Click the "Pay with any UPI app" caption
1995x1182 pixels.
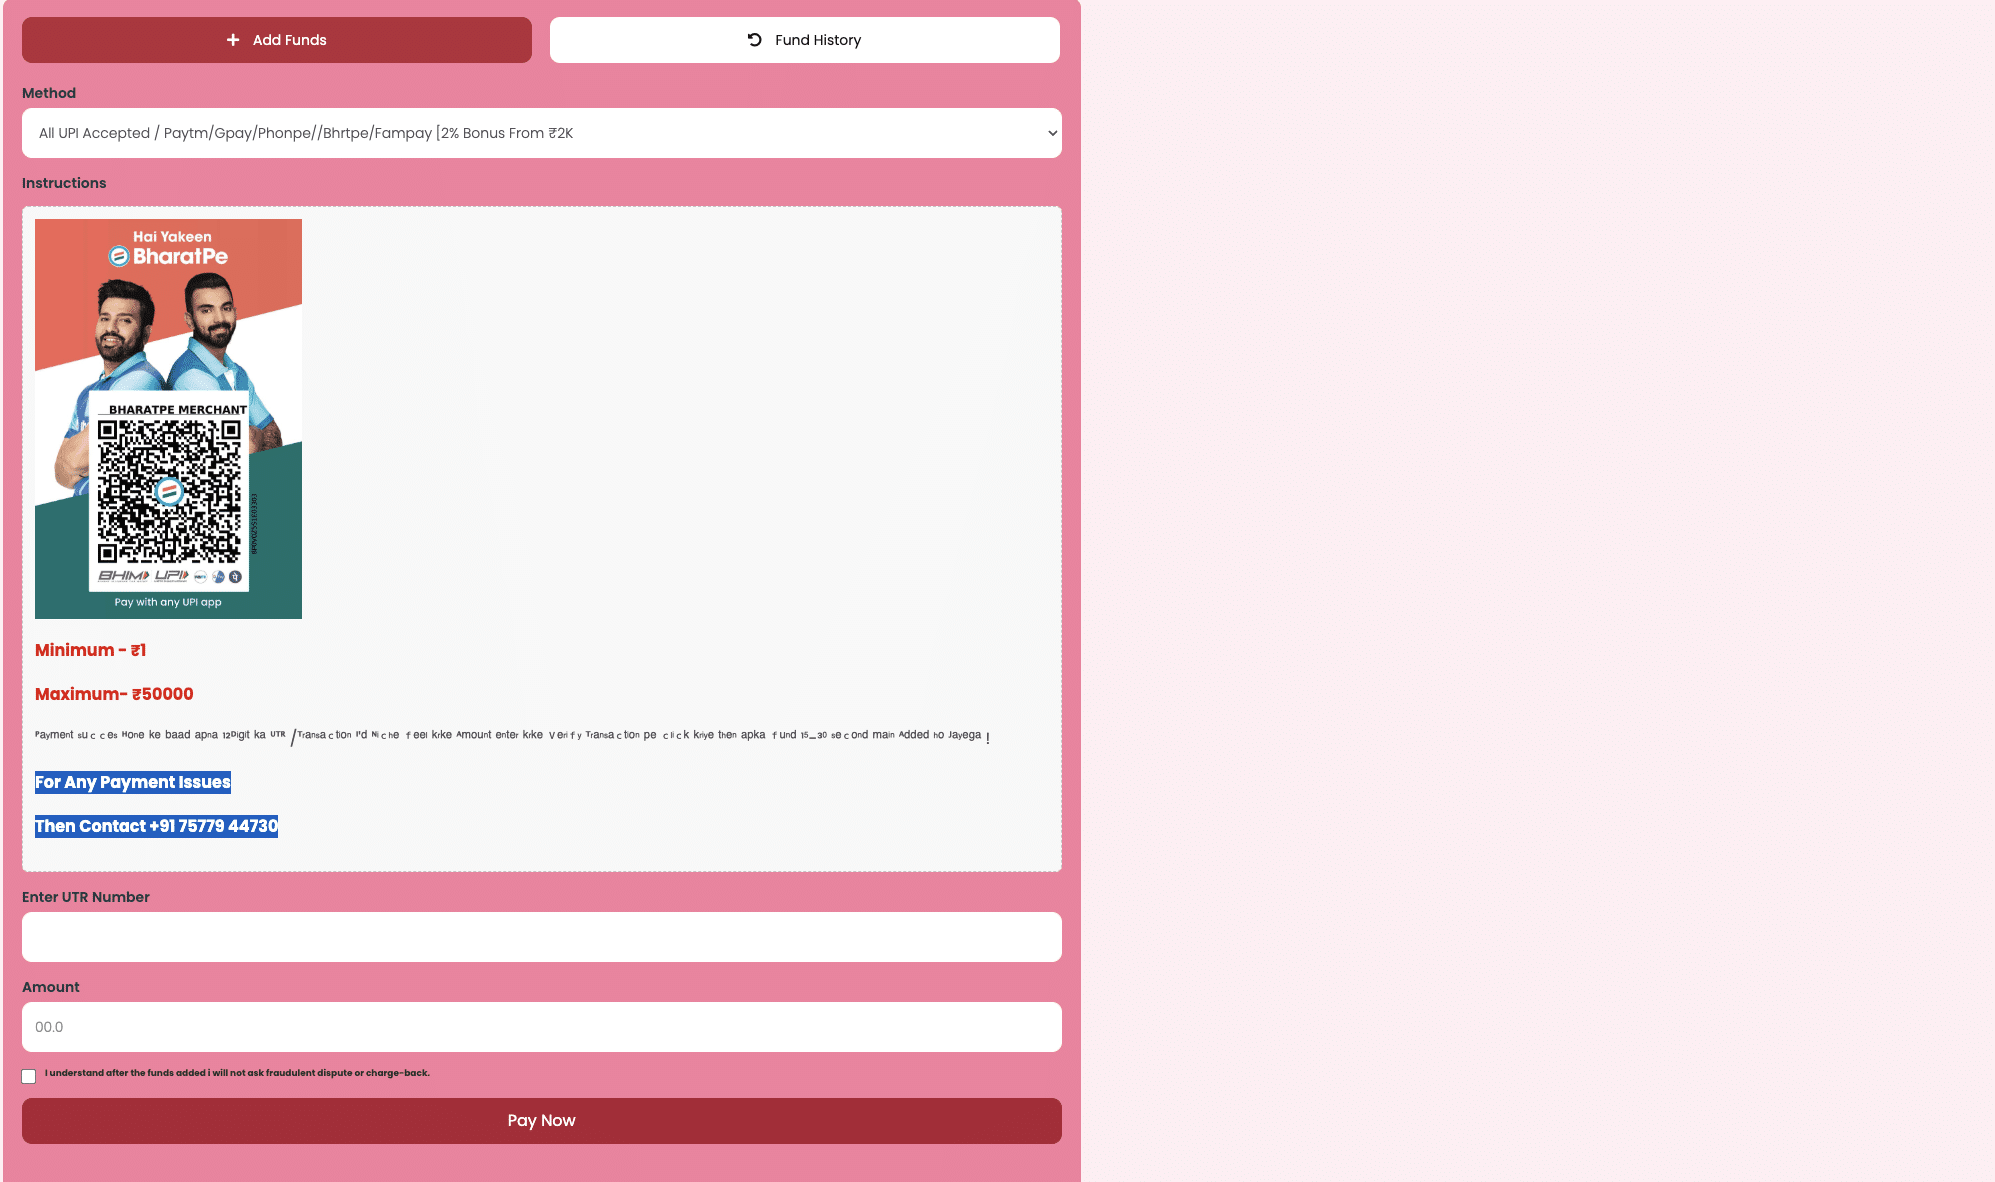coord(168,602)
